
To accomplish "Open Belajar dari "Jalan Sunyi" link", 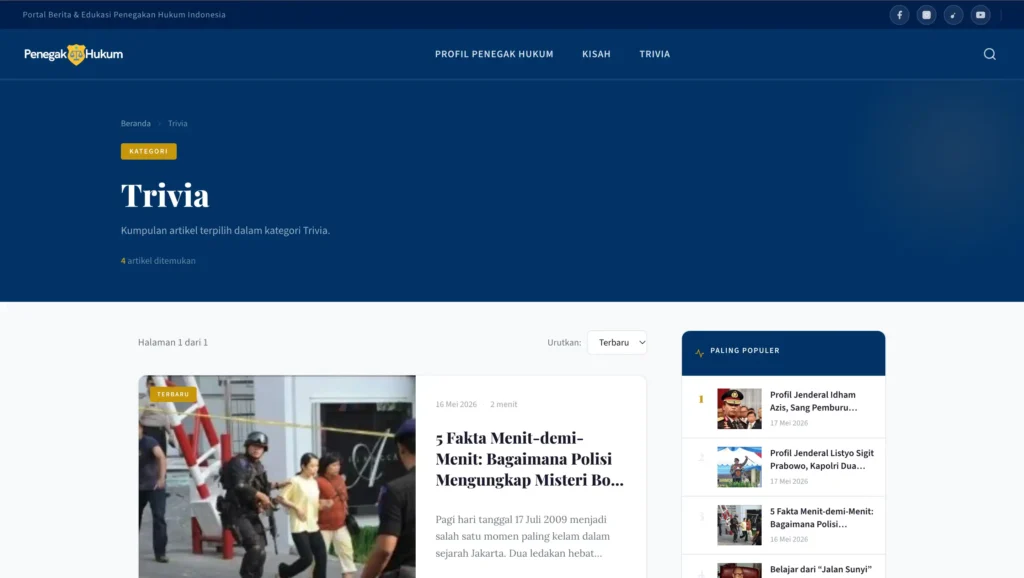I will click(821, 570).
